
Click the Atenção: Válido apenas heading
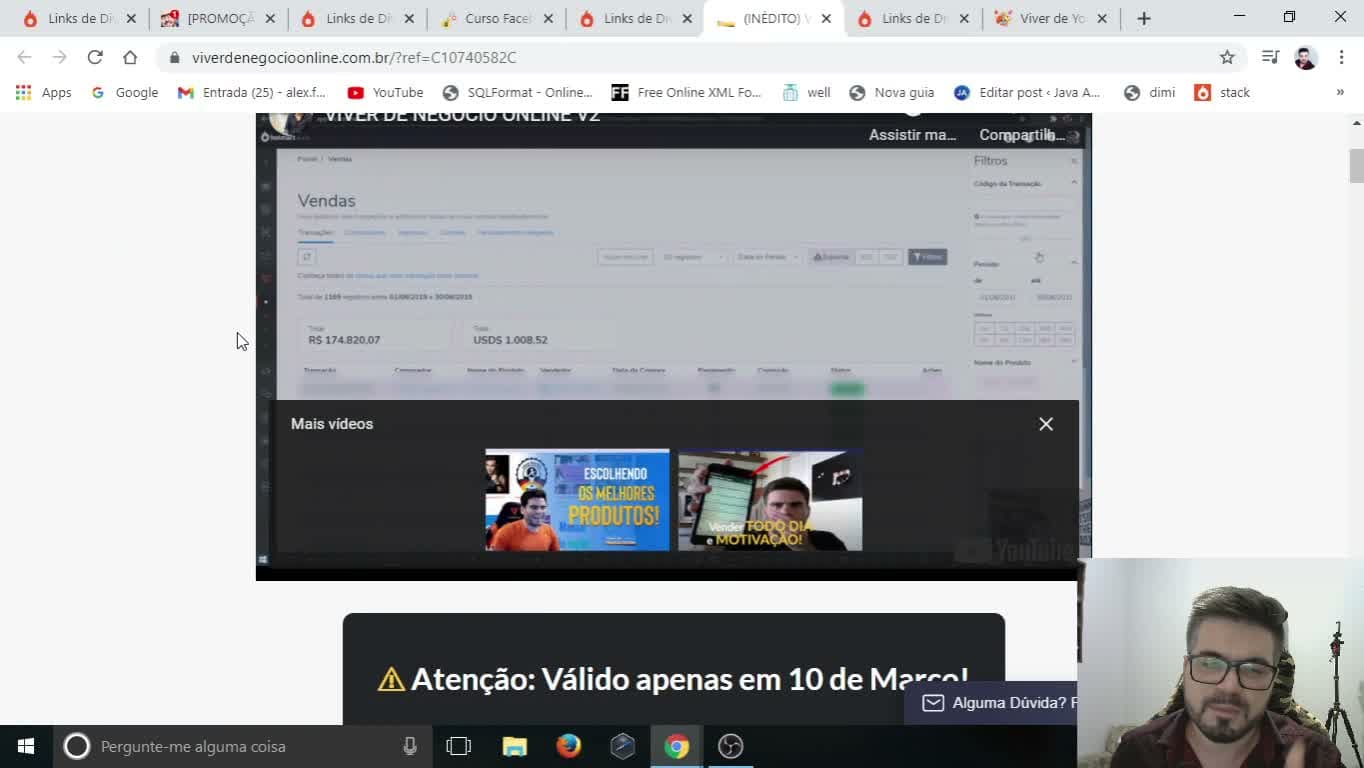point(673,679)
